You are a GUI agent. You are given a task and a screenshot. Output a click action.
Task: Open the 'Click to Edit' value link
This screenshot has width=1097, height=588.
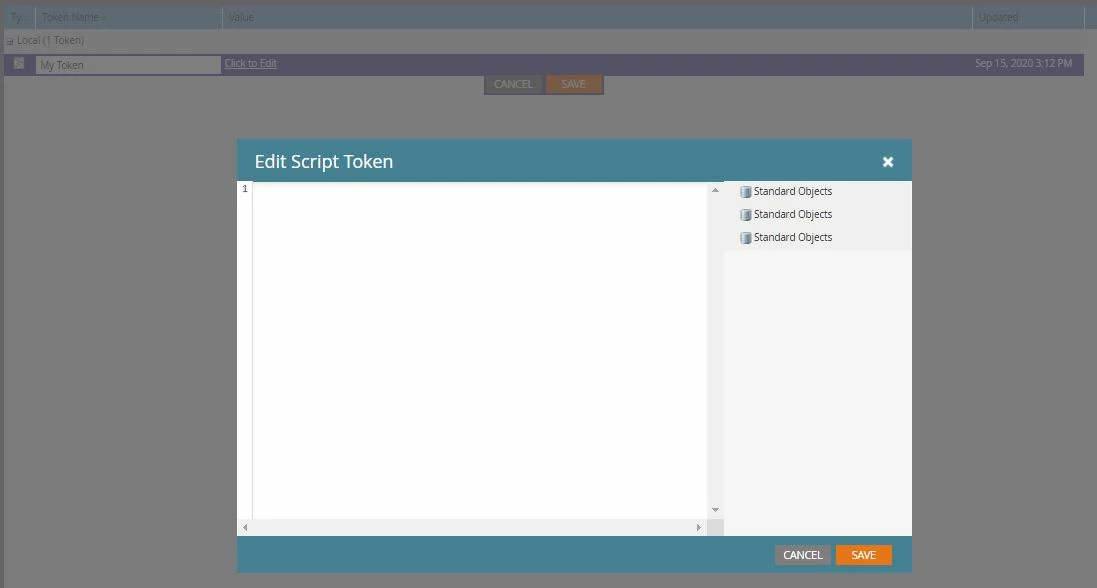click(x=250, y=64)
